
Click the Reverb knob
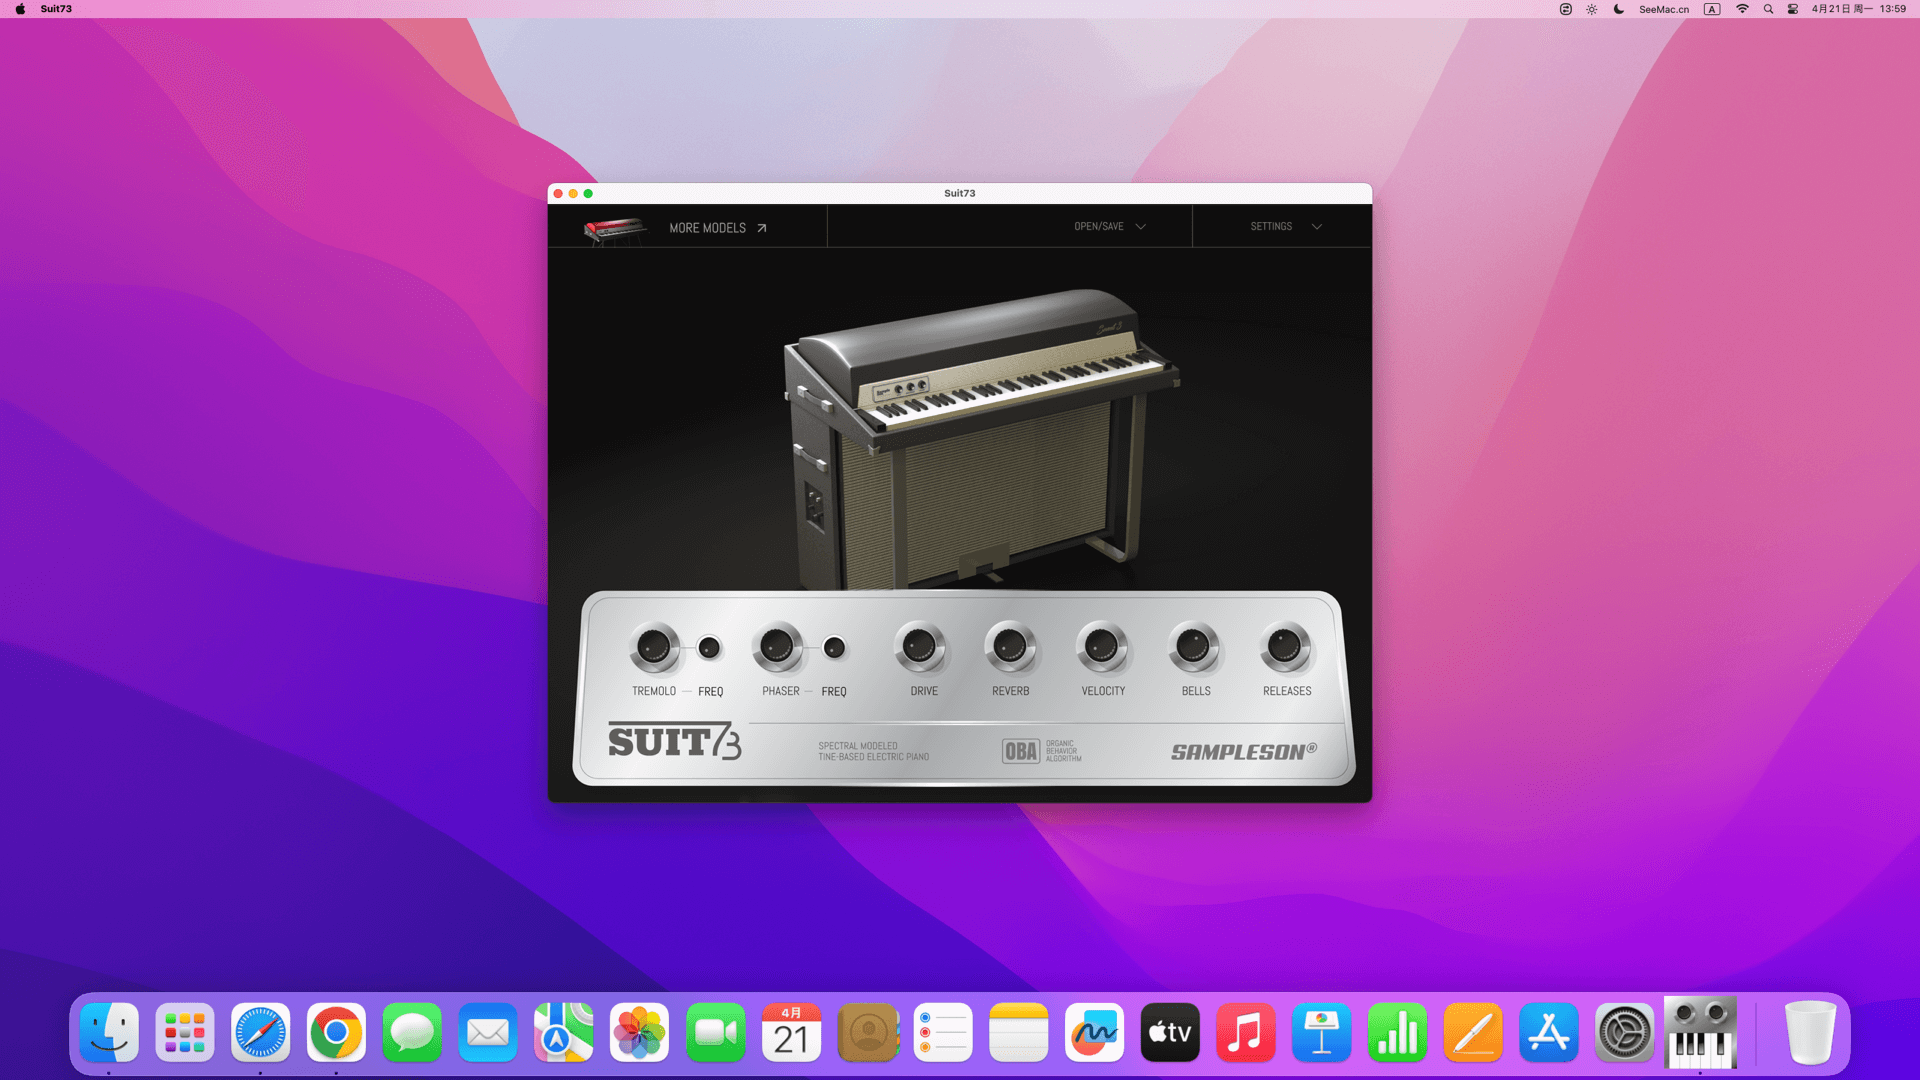click(1010, 648)
